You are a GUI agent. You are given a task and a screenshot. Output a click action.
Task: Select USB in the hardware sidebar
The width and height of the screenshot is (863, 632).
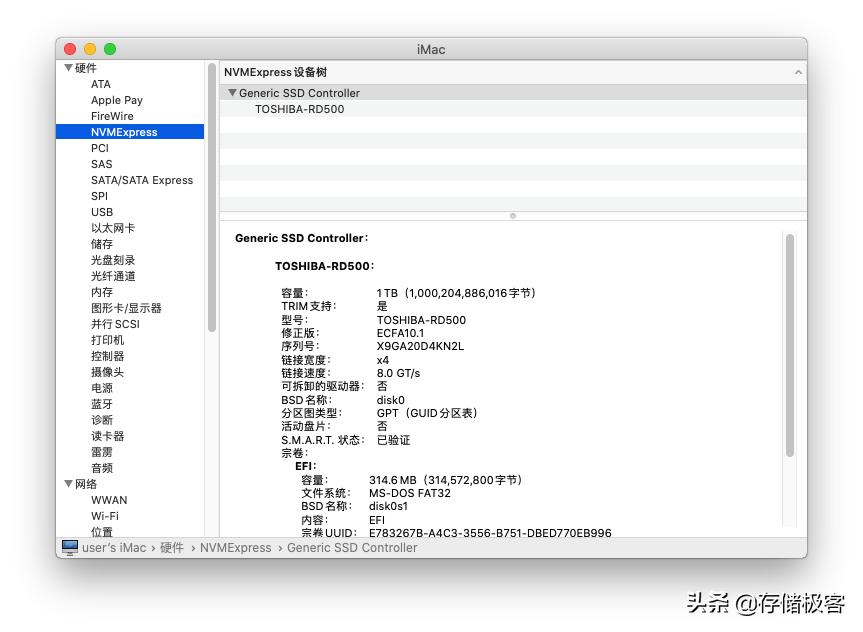pos(100,212)
